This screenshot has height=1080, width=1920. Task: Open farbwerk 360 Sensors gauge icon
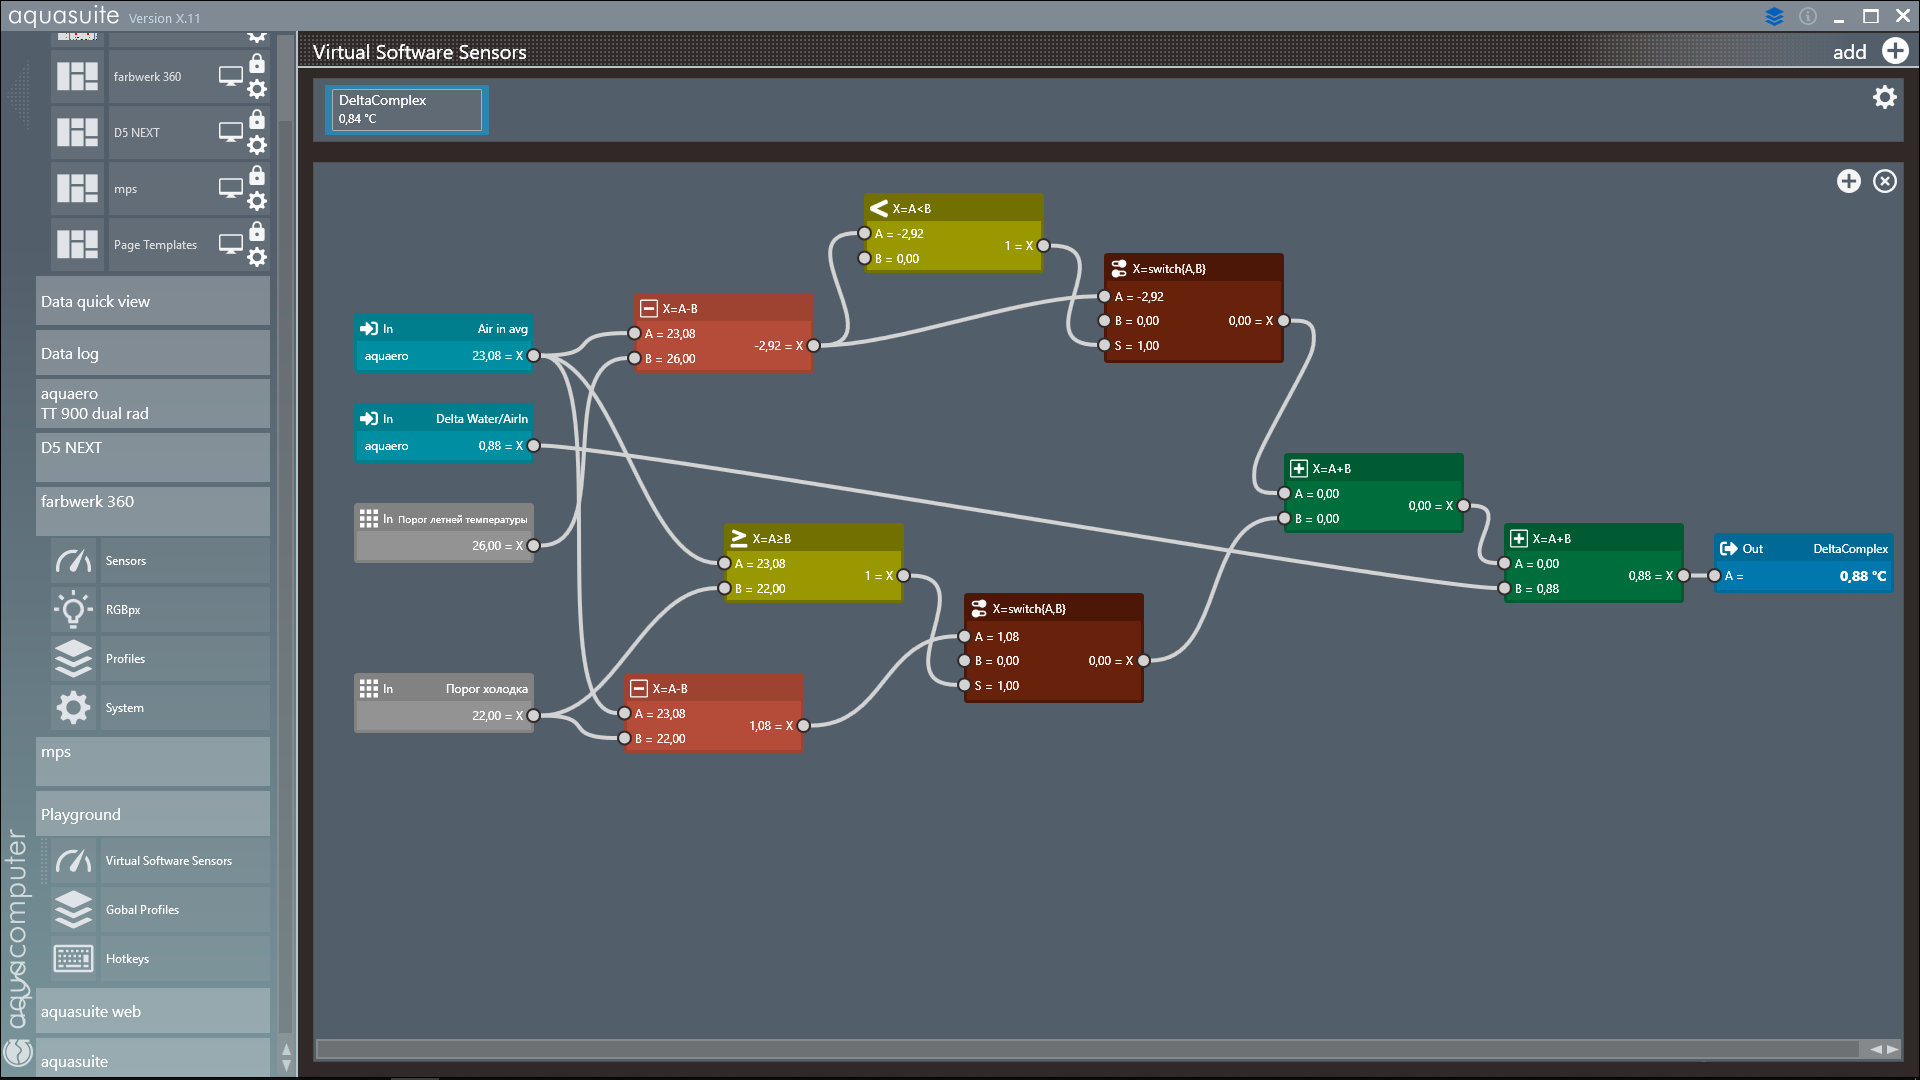73,561
